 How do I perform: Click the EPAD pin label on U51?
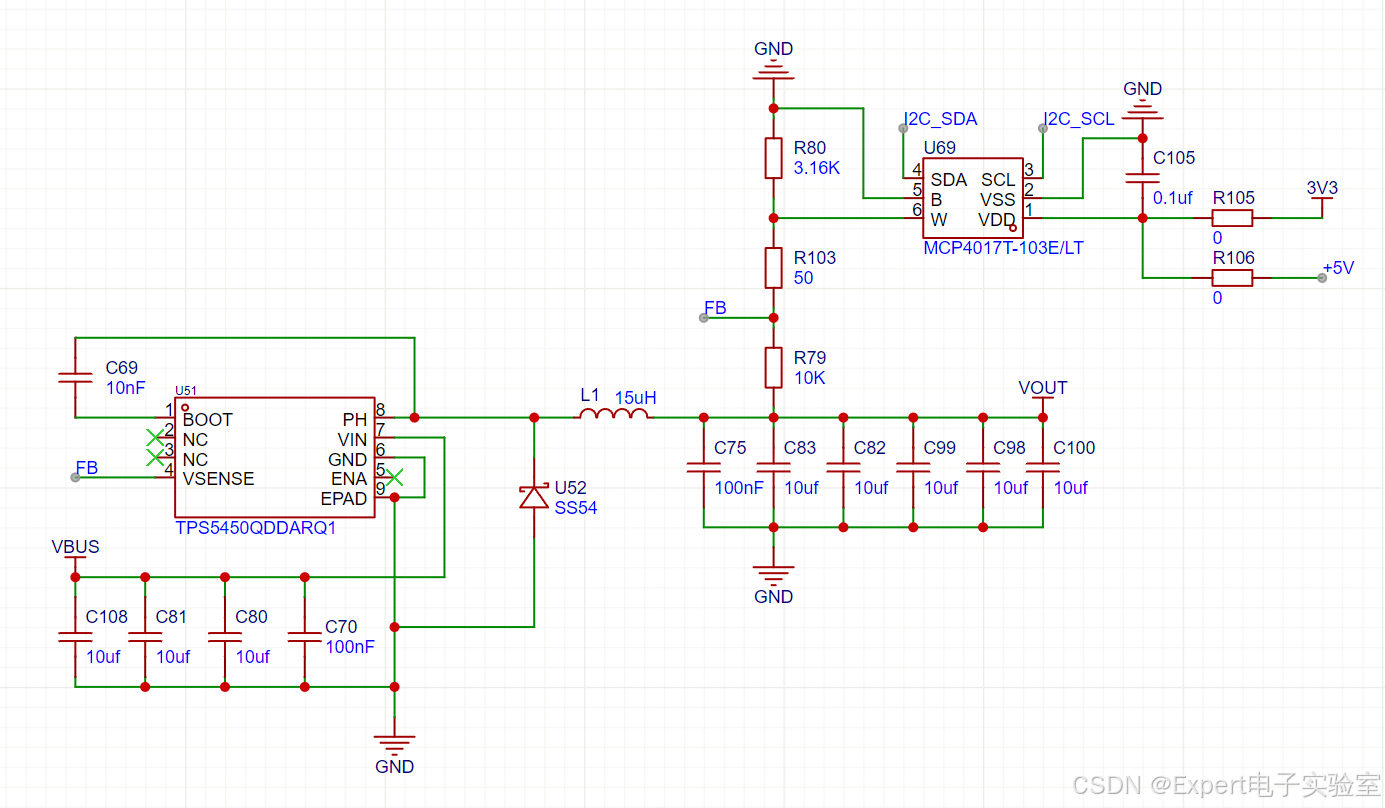[x=344, y=499]
